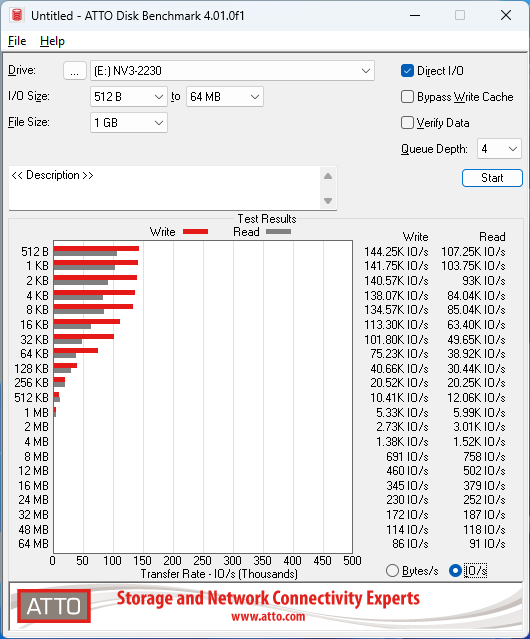Click the ATTO app icon in title bar

[x=17, y=15]
